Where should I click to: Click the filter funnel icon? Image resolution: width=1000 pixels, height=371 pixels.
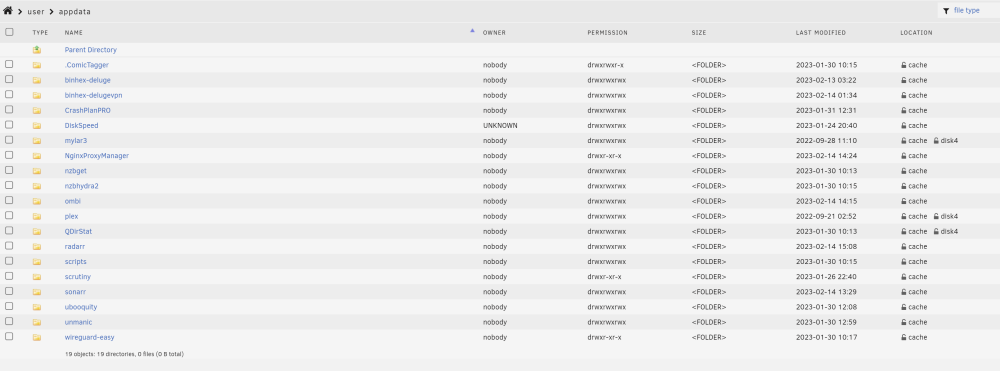946,11
